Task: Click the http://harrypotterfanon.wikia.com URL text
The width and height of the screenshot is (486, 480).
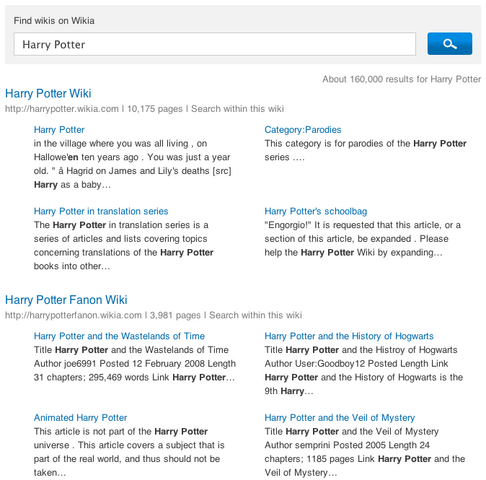Action: click(x=73, y=315)
